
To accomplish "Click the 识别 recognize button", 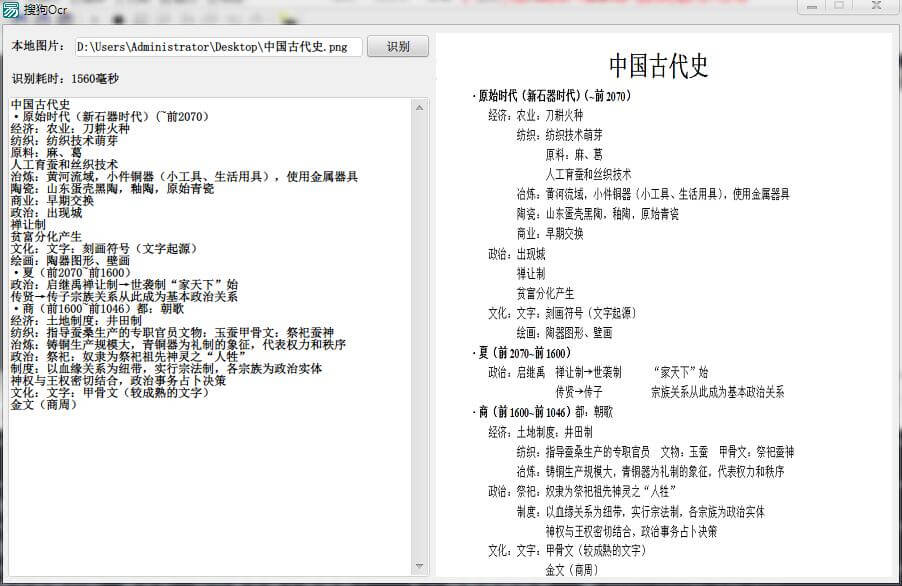I will tap(397, 47).
